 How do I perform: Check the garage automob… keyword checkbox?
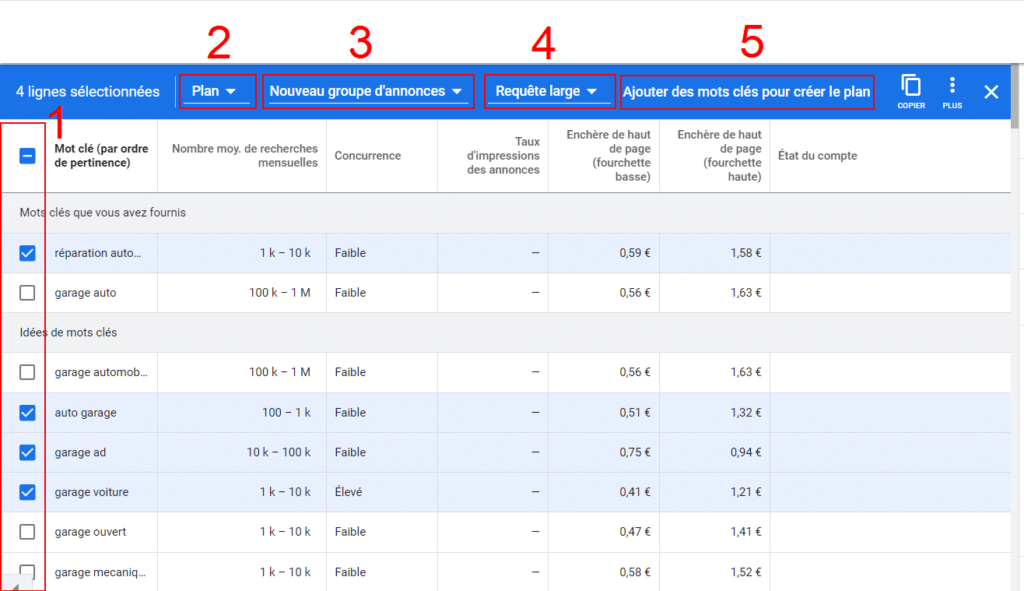pos(28,372)
